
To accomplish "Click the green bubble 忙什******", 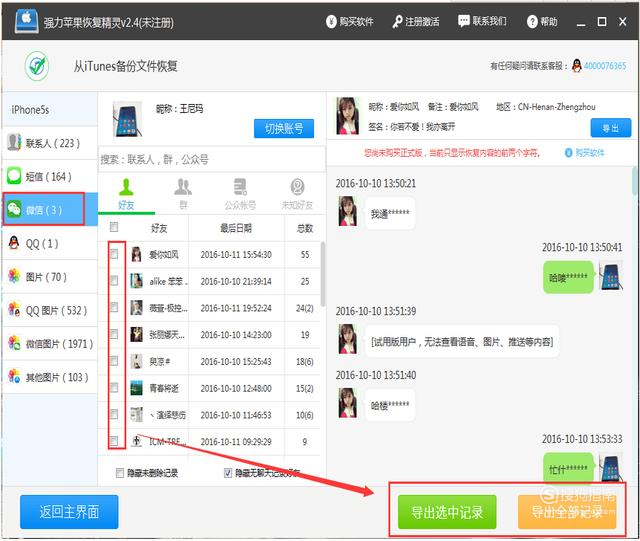I will tap(568, 468).
